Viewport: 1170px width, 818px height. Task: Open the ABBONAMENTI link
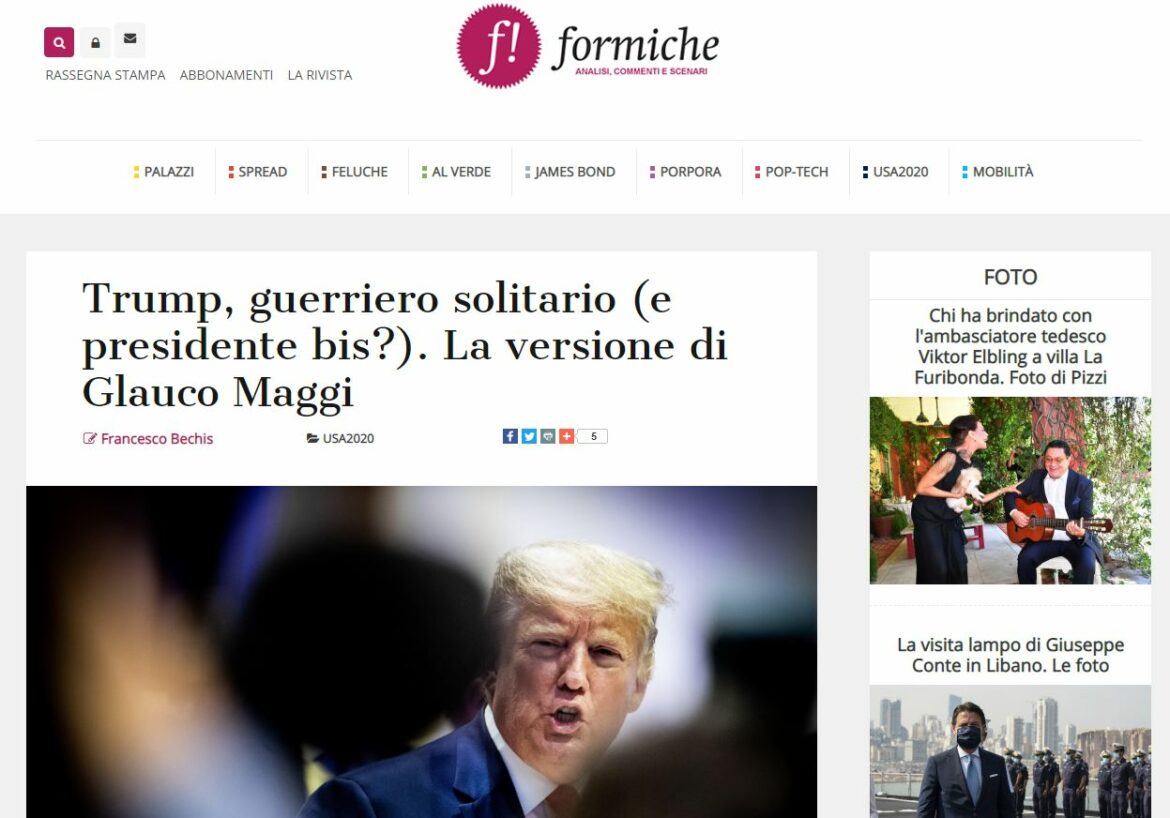click(x=226, y=75)
